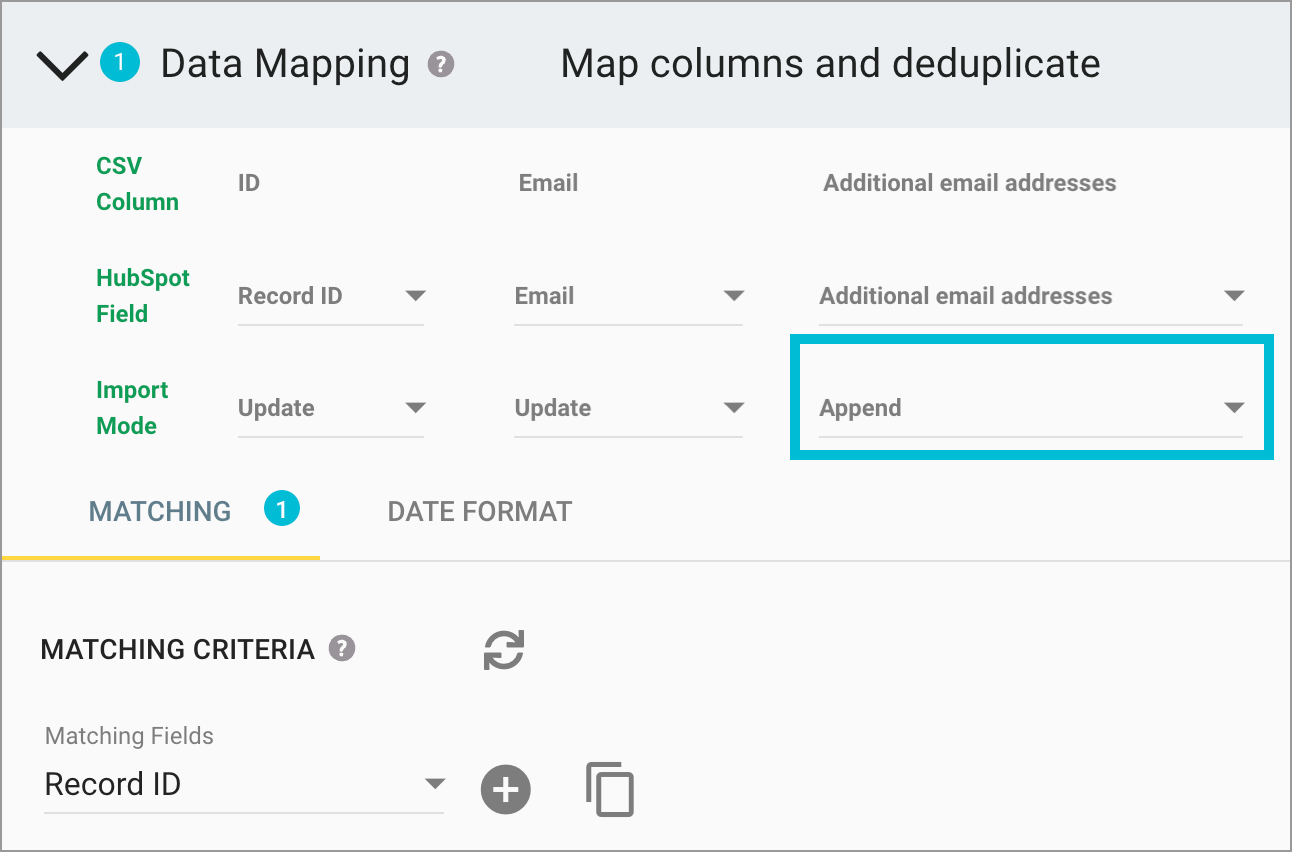
Task: Click the duplicate icon beside the plus button
Action: pos(610,789)
